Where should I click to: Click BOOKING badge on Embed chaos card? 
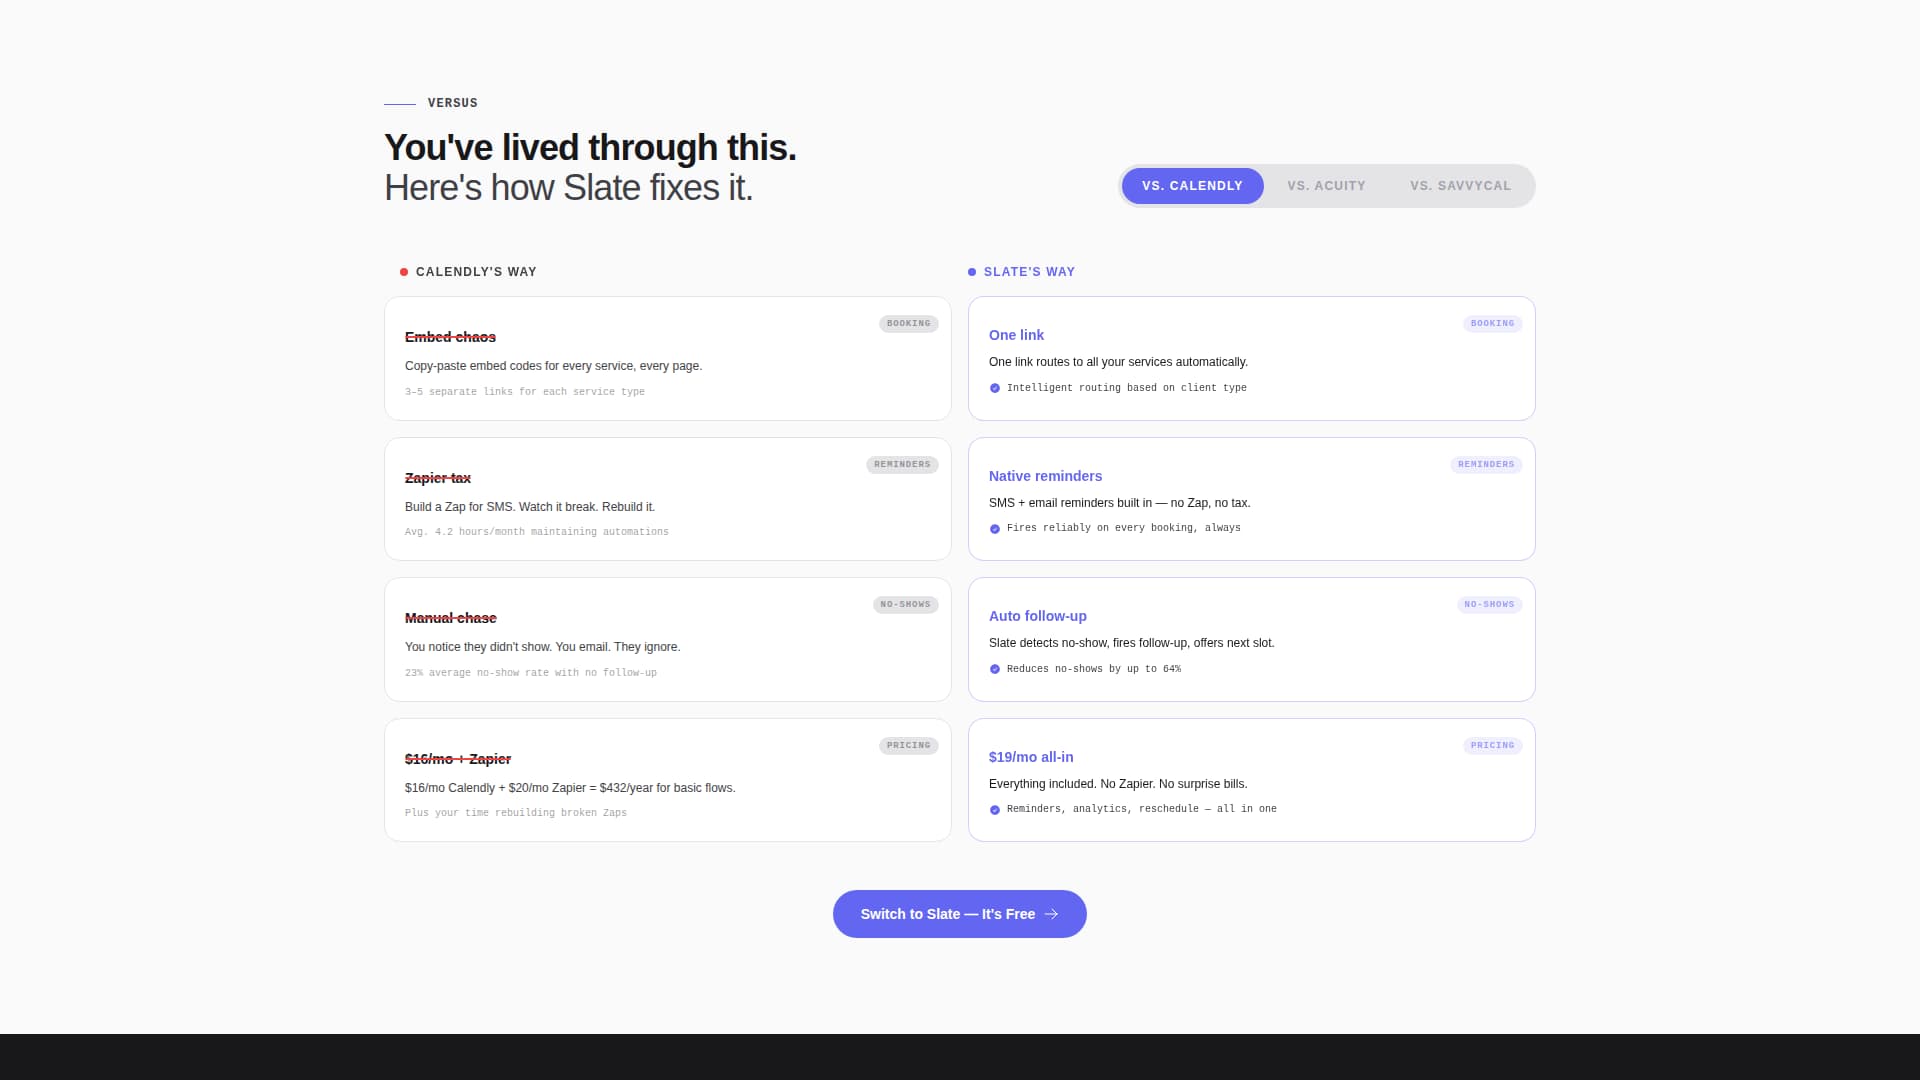(x=908, y=324)
